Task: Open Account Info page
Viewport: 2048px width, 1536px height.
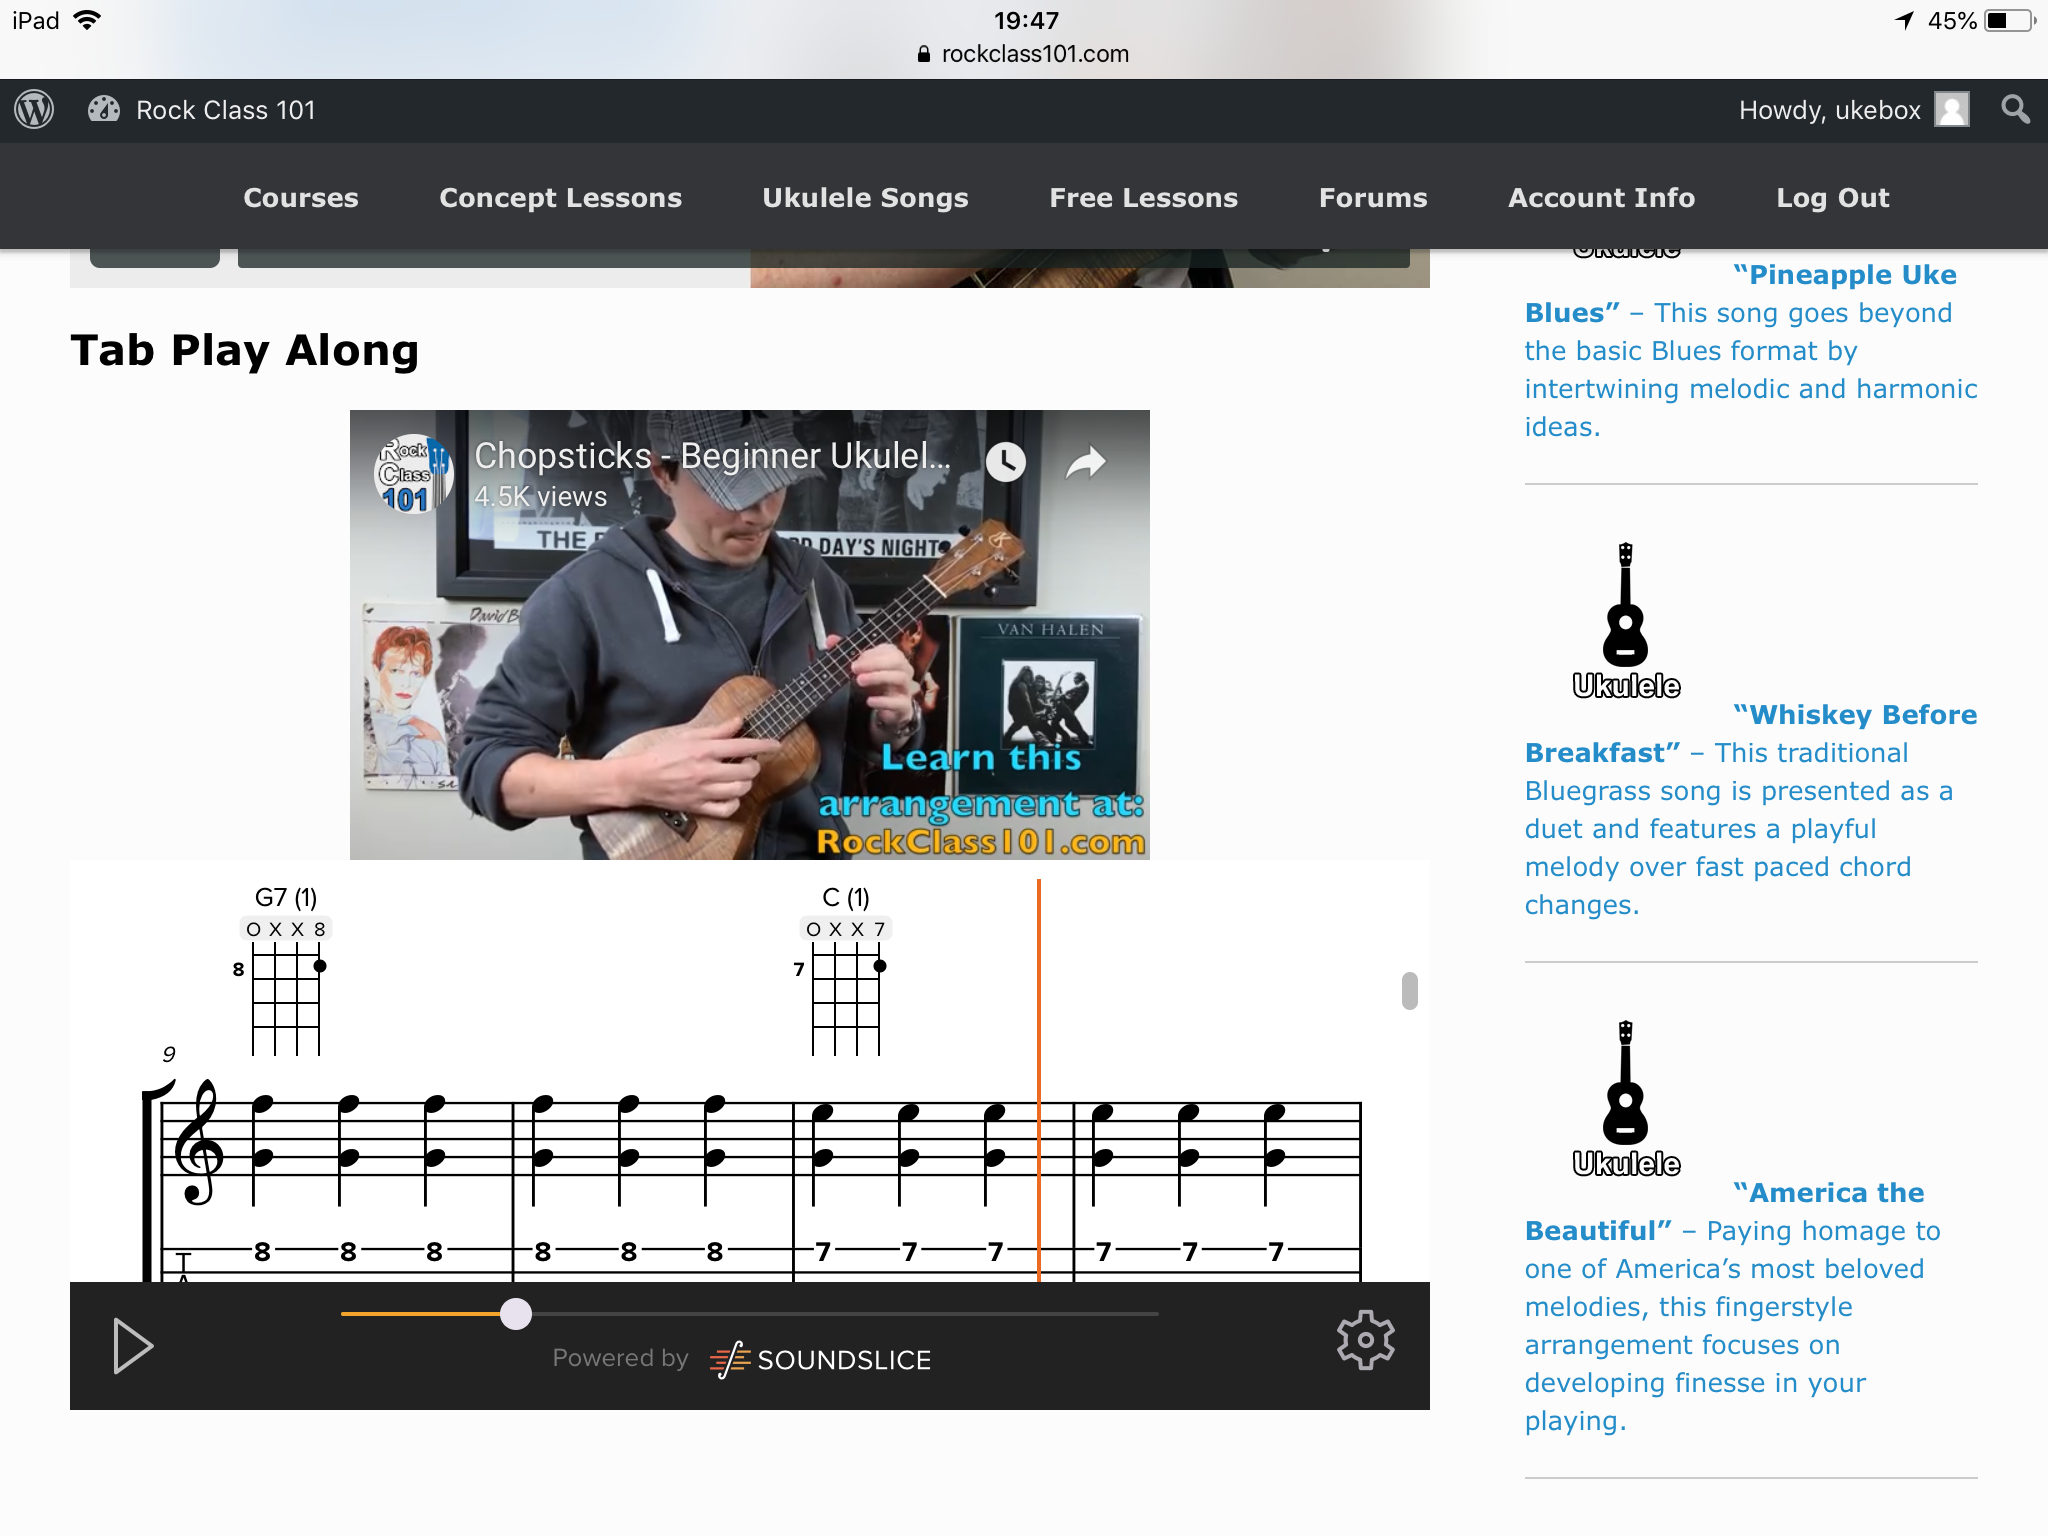Action: point(1602,198)
